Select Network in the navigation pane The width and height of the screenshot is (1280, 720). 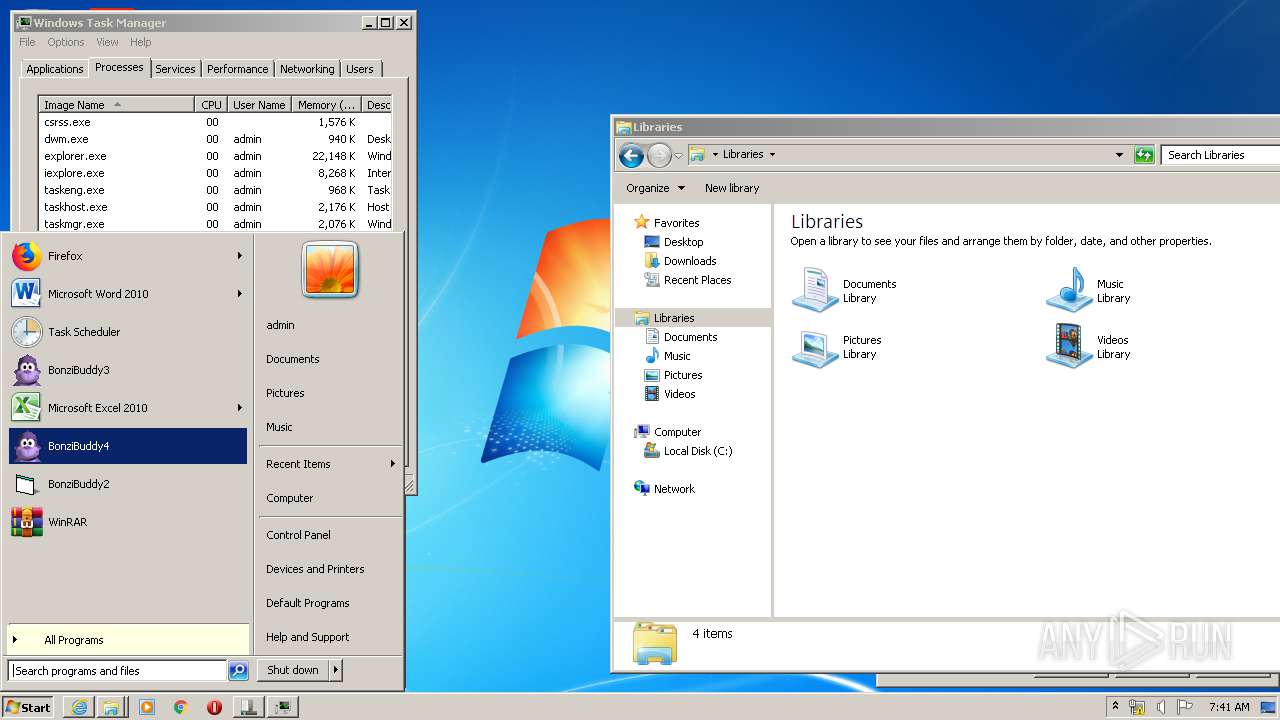(674, 489)
